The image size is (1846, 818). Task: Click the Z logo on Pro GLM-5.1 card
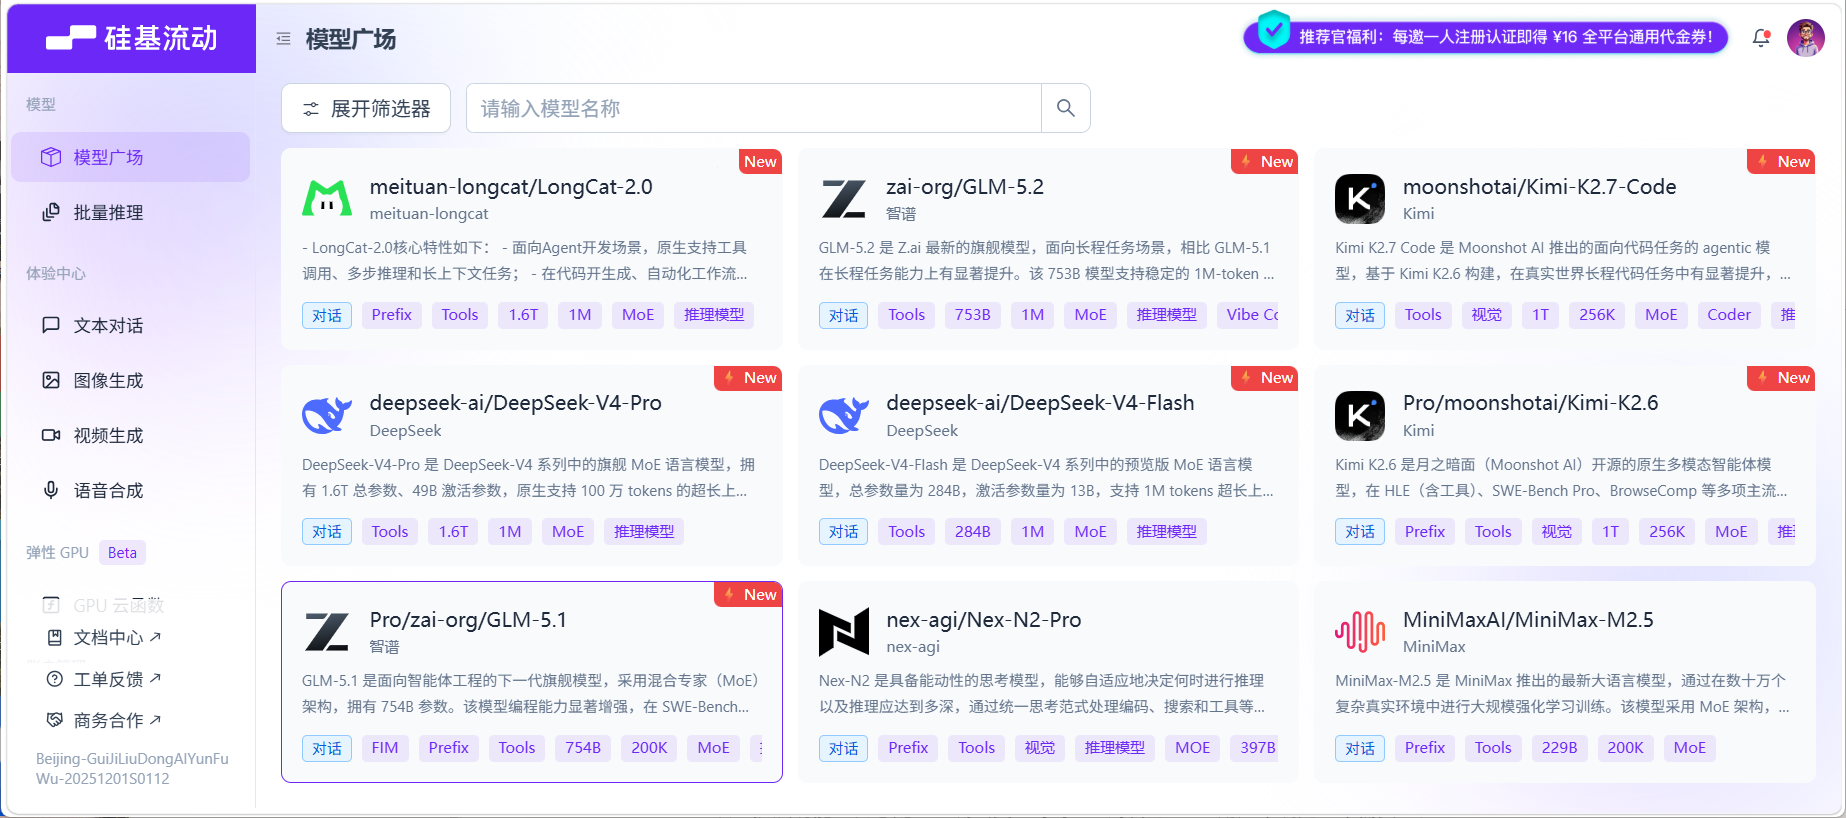coord(327,632)
